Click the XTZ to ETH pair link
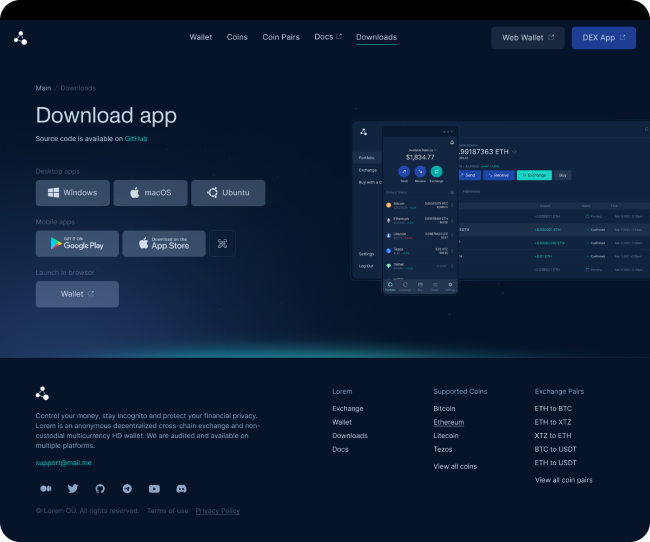The image size is (650, 542). [553, 436]
